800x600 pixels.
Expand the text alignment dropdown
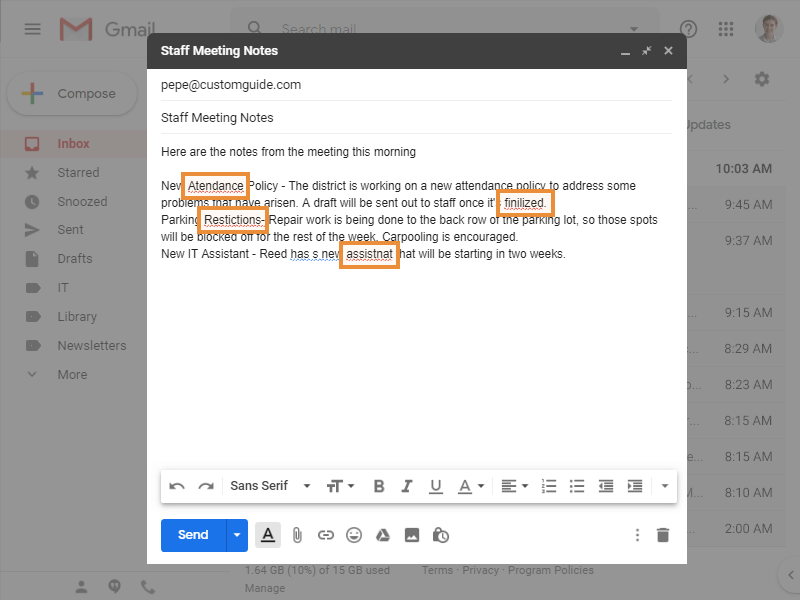[514, 486]
